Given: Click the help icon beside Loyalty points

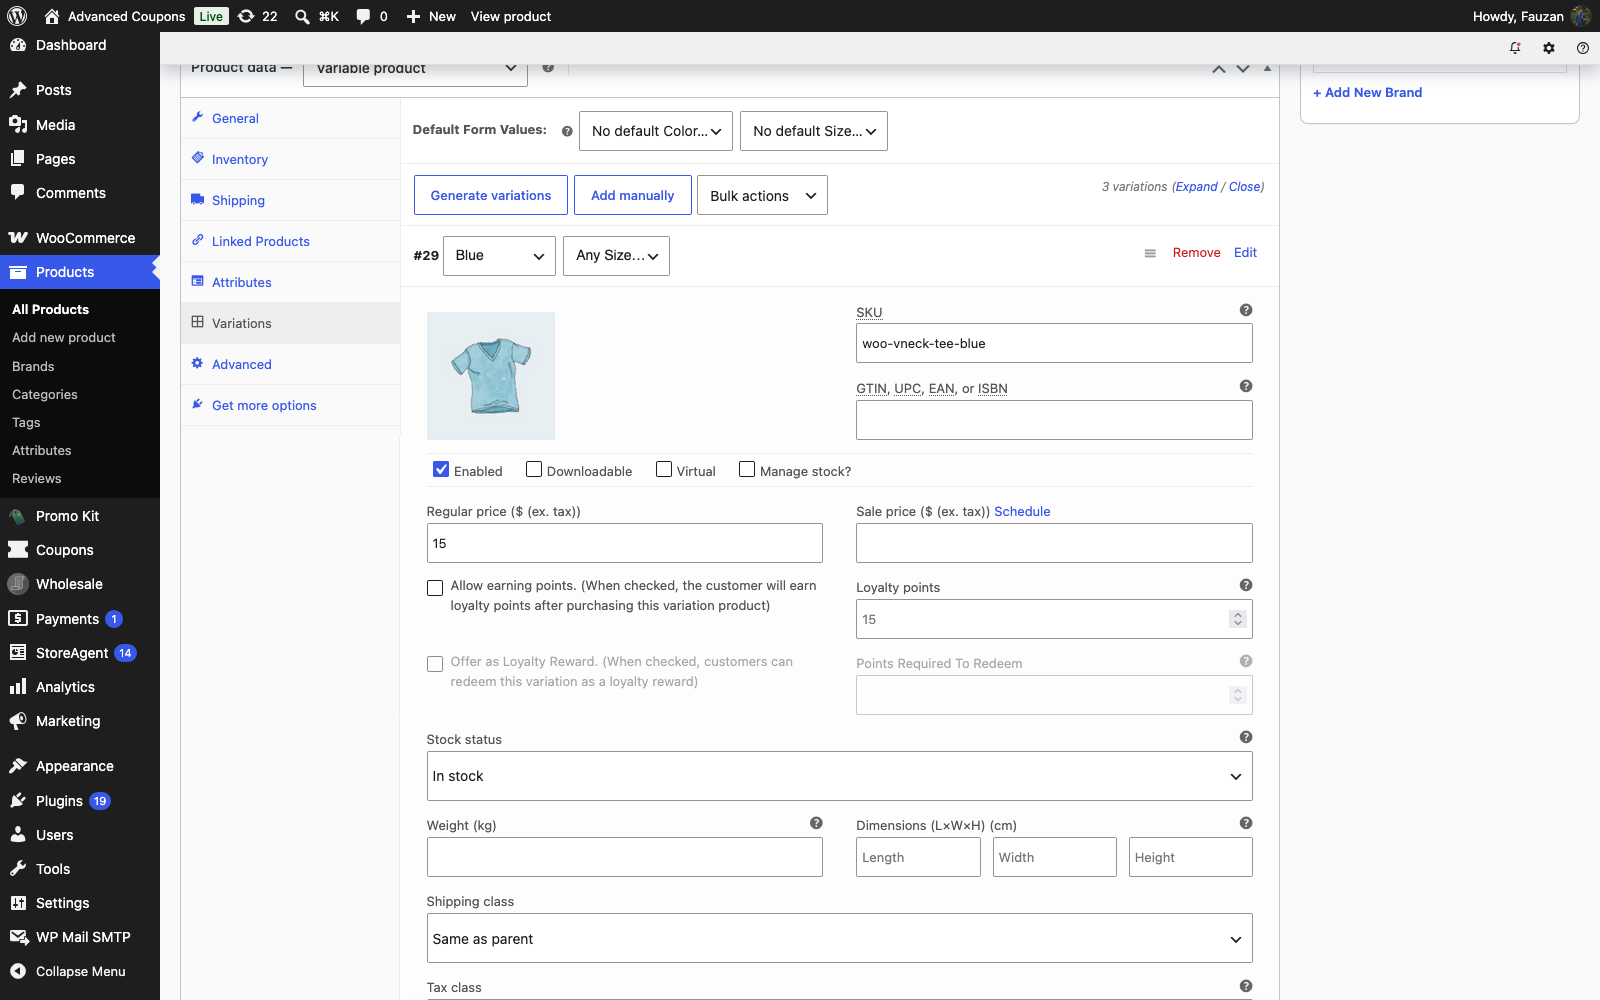Looking at the screenshot, I should point(1246,585).
